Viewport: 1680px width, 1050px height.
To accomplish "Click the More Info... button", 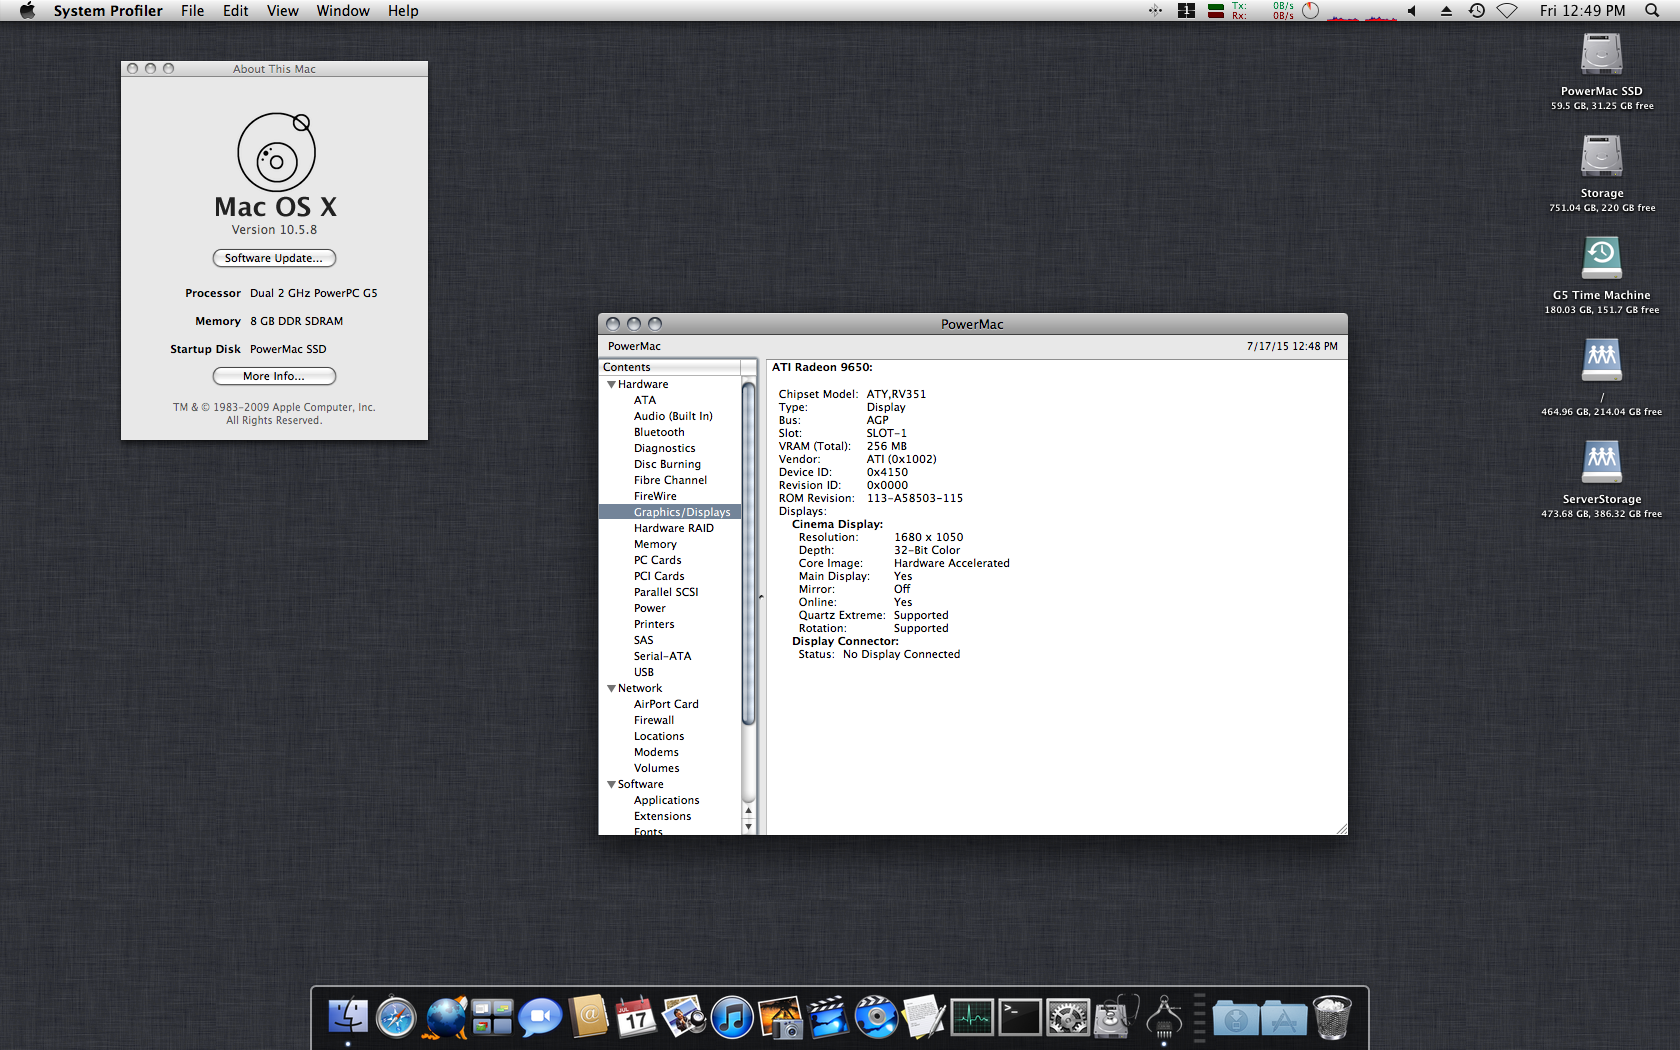I will point(274,376).
